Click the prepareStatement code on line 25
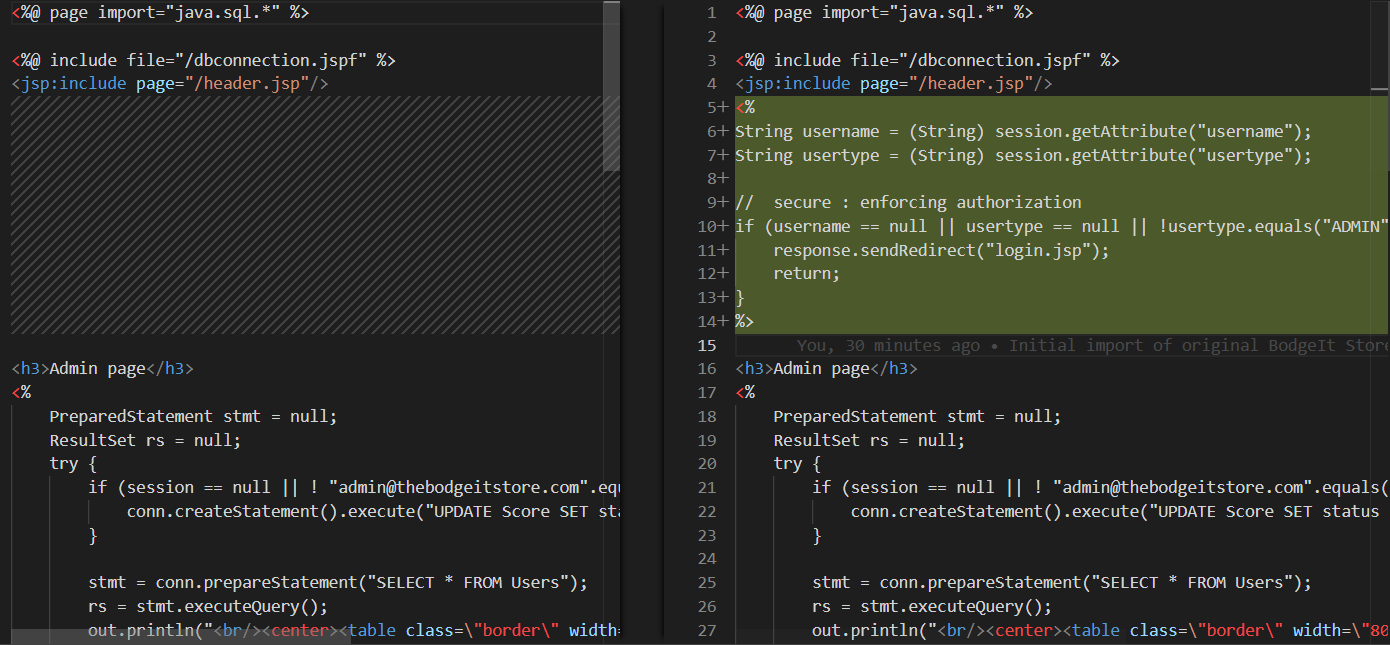This screenshot has width=1390, height=645. click(x=1061, y=583)
